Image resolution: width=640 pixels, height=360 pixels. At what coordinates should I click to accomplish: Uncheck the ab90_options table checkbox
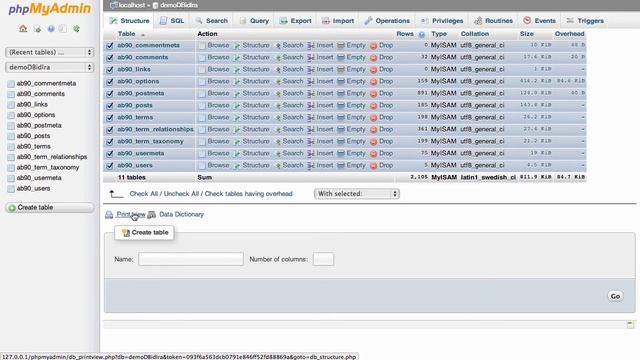tap(110, 82)
